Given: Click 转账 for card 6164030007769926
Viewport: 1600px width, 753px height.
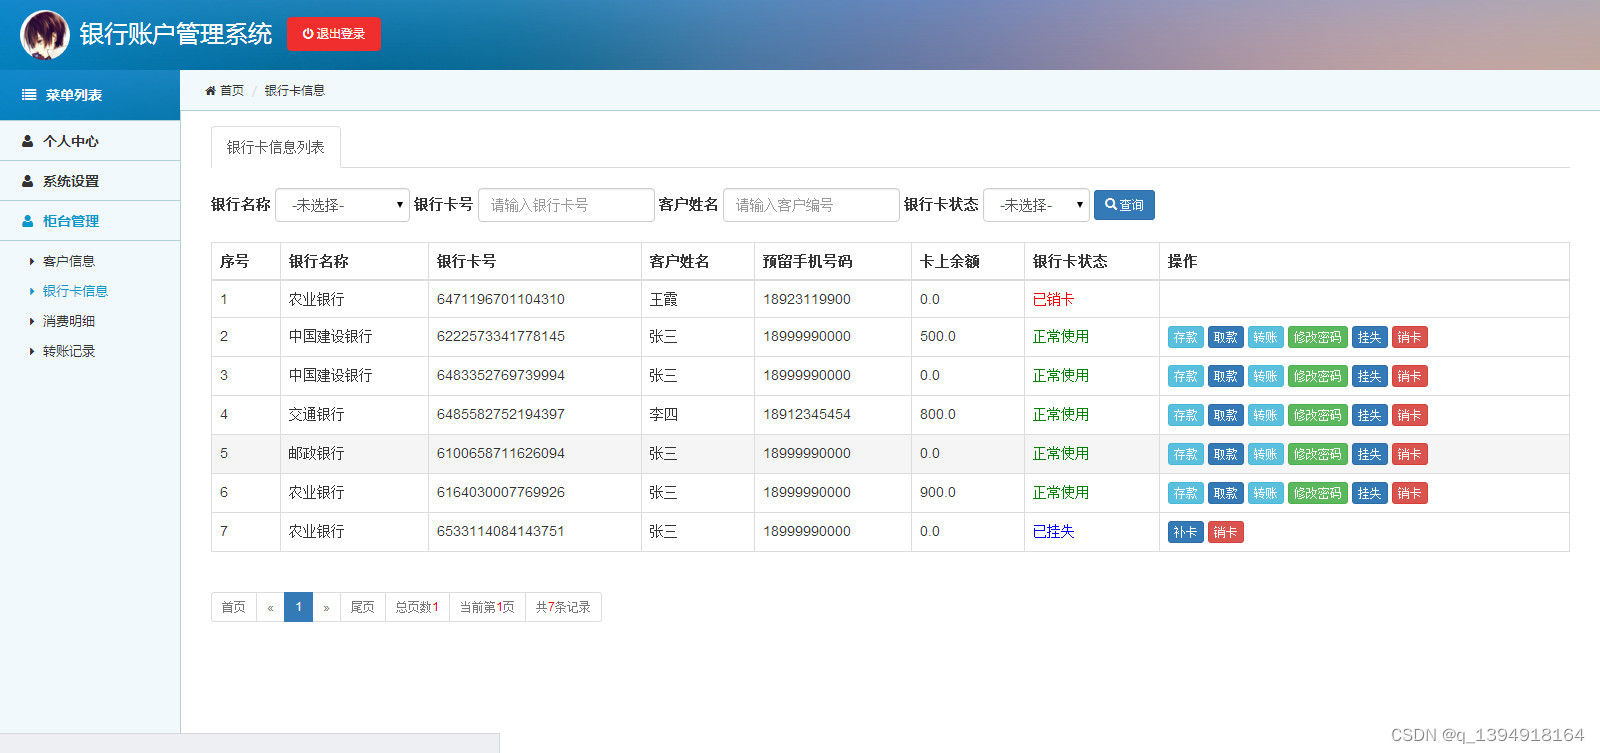Looking at the screenshot, I should pyautogui.click(x=1266, y=494).
